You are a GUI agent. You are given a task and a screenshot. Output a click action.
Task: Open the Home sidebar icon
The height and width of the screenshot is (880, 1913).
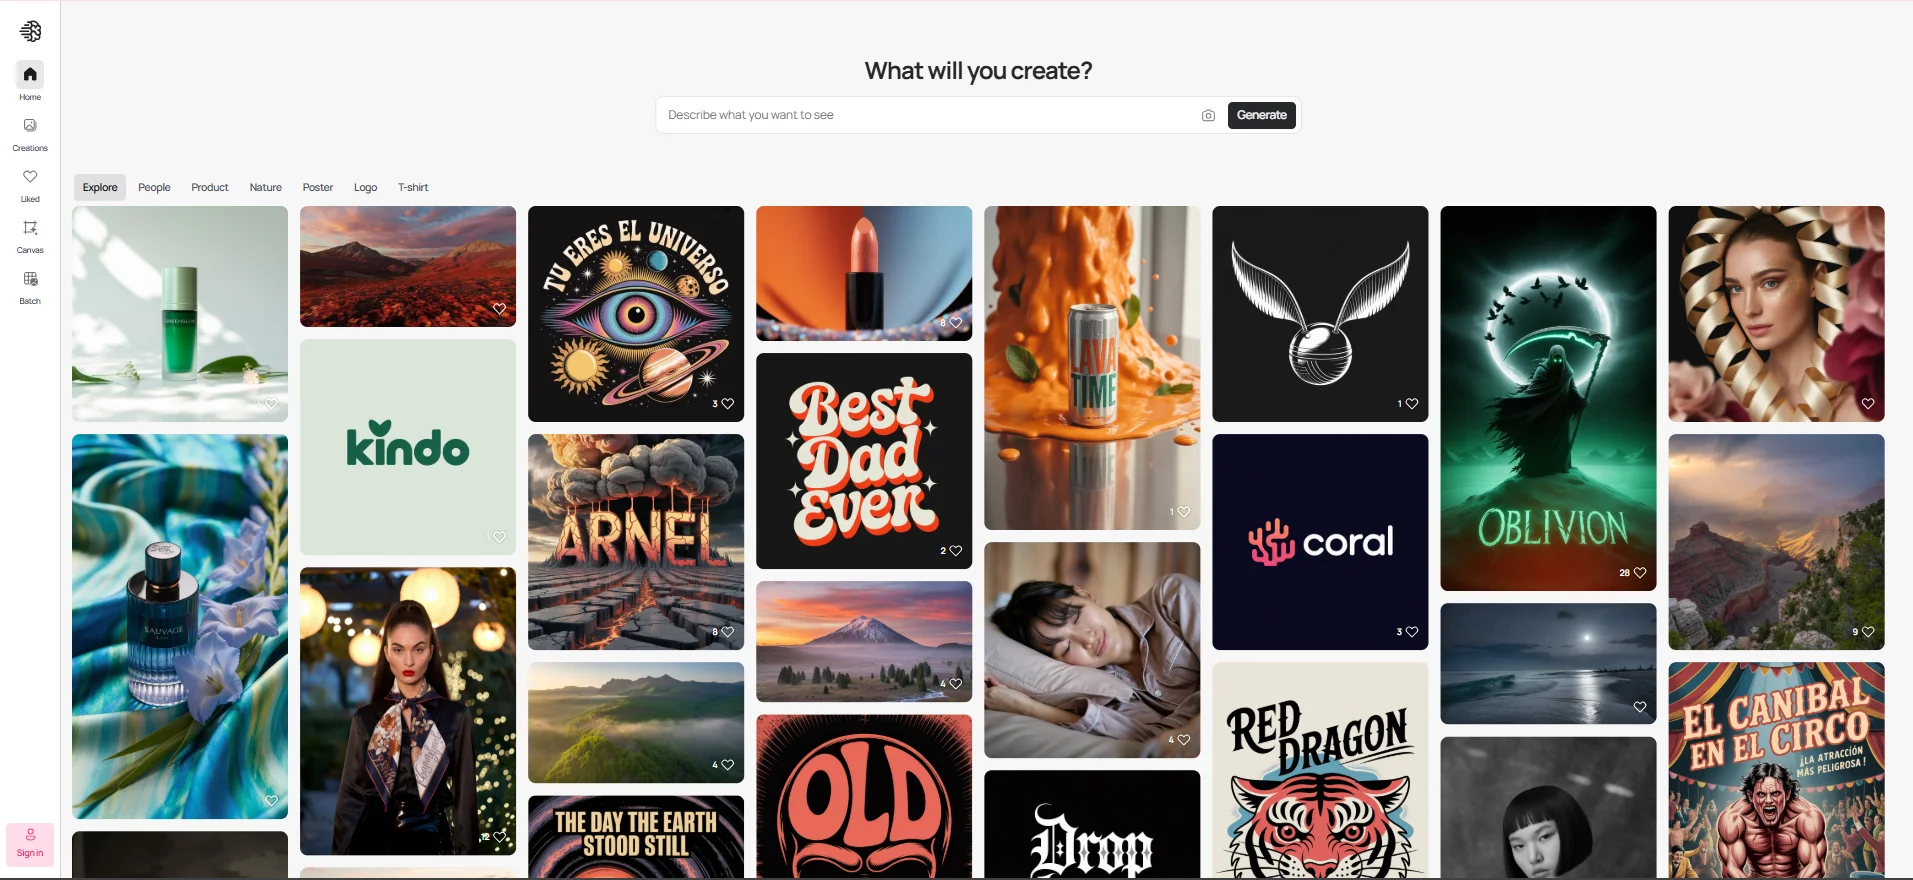(30, 74)
